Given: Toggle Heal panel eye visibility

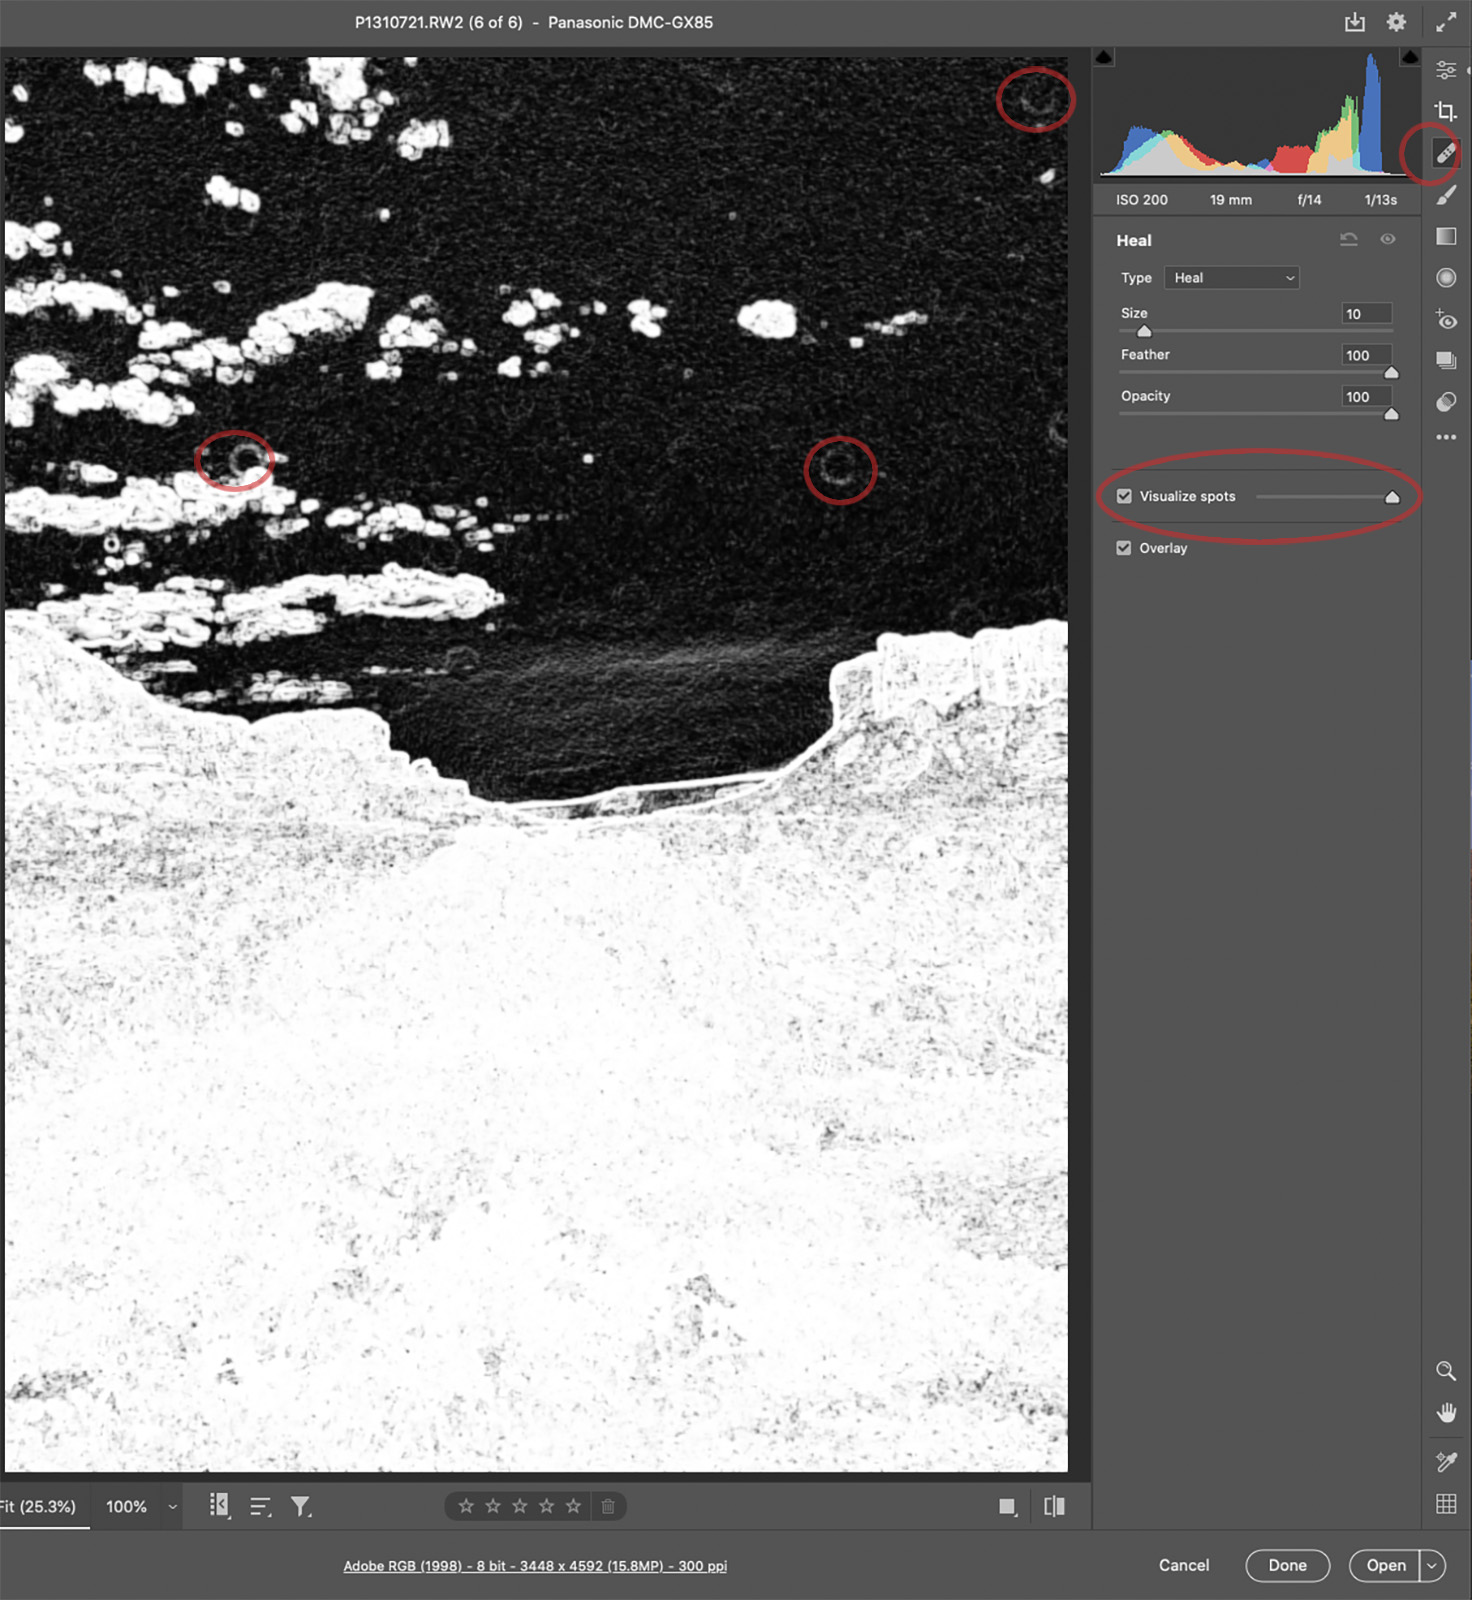Looking at the screenshot, I should point(1387,239).
